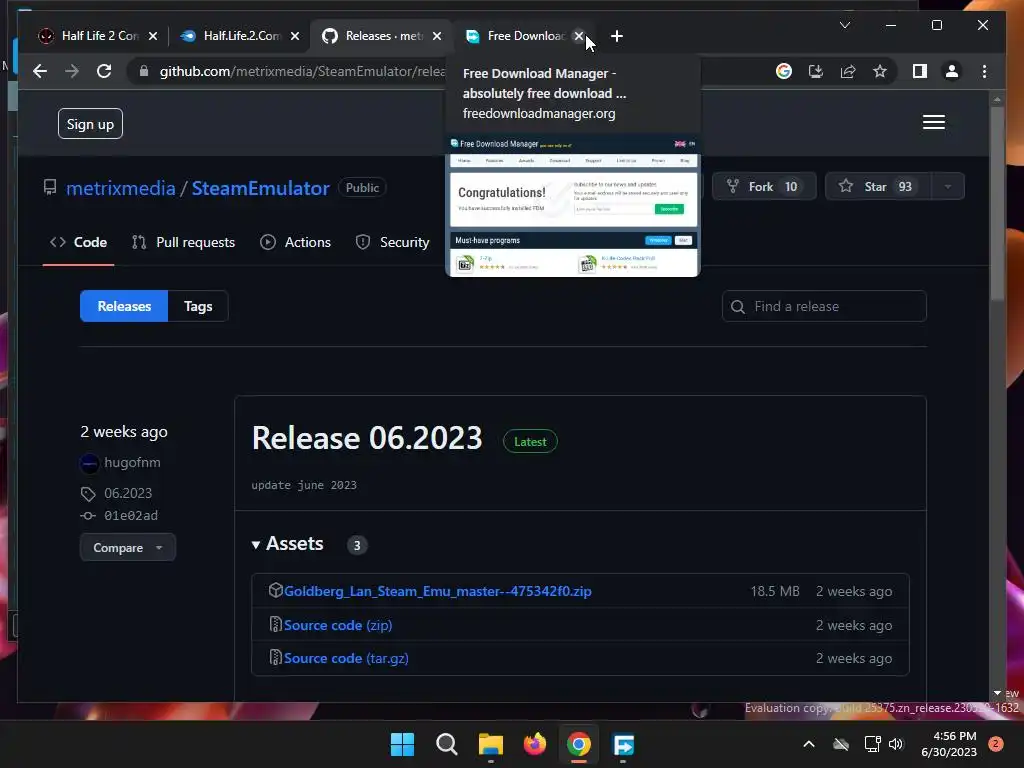Open the GitHub hamburger menu
This screenshot has height=768, width=1024.
934,122
